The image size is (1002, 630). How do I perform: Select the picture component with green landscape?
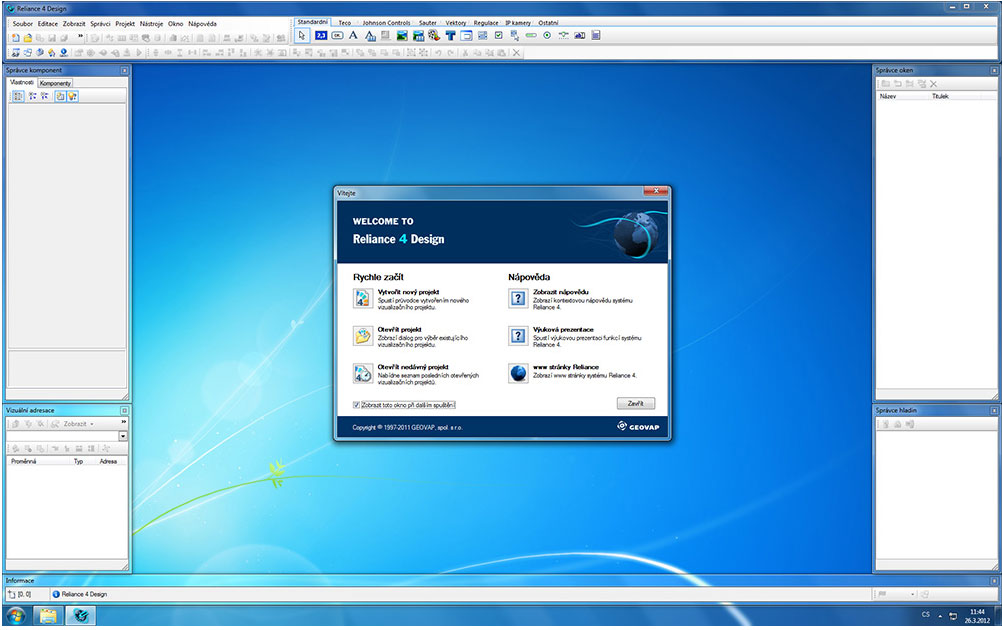[402, 35]
